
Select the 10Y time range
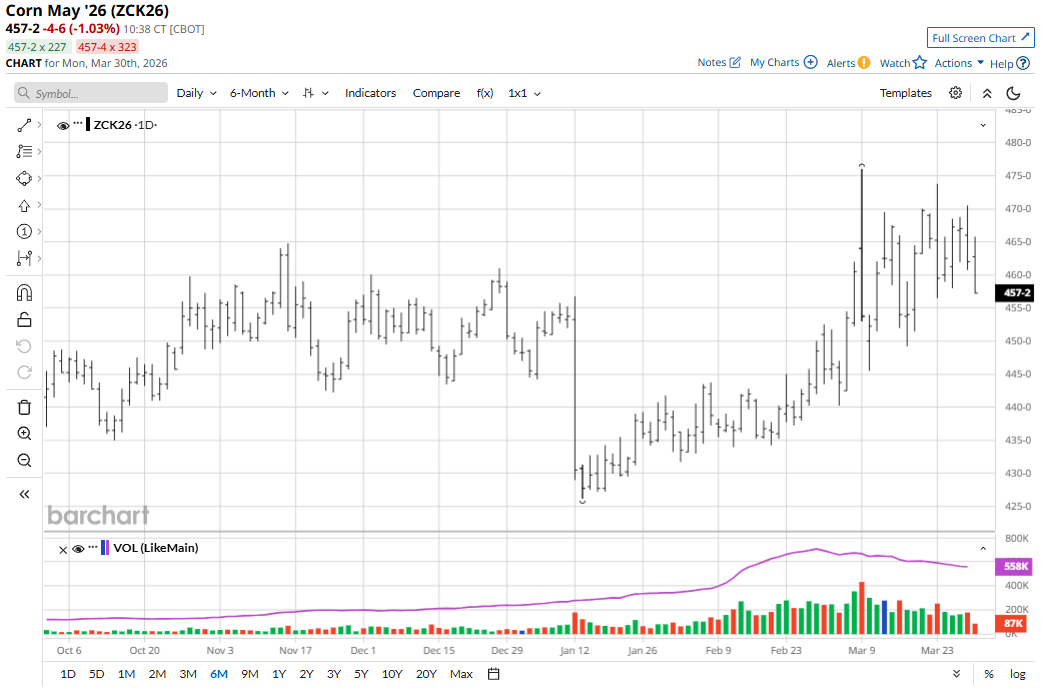click(391, 674)
